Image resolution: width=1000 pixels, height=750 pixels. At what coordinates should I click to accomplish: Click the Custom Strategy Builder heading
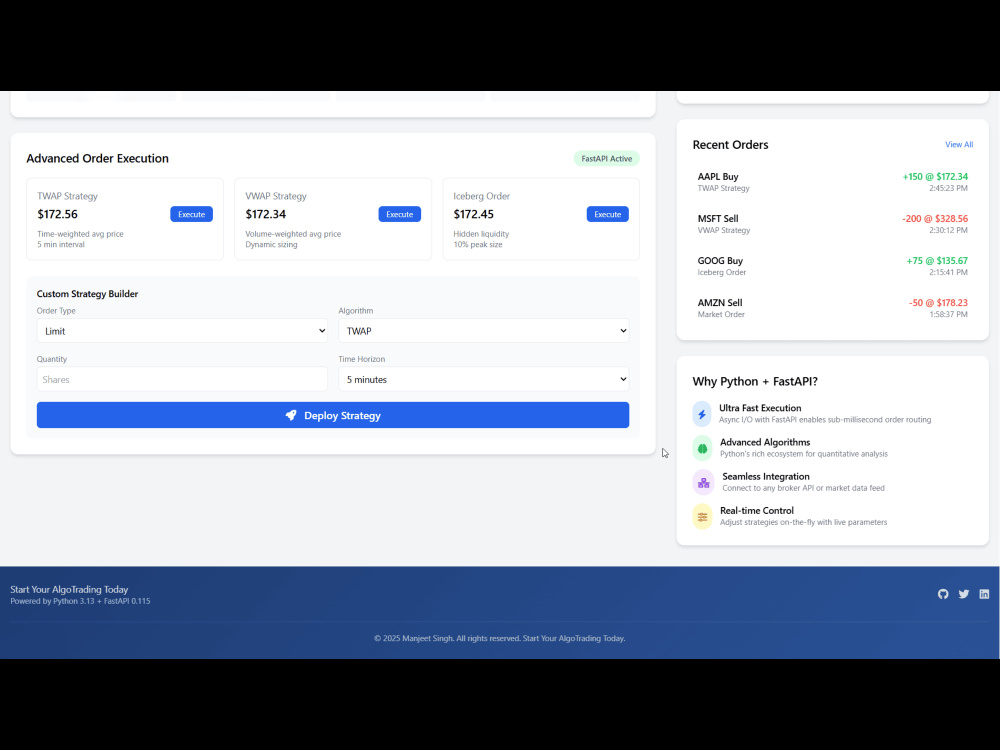87,294
